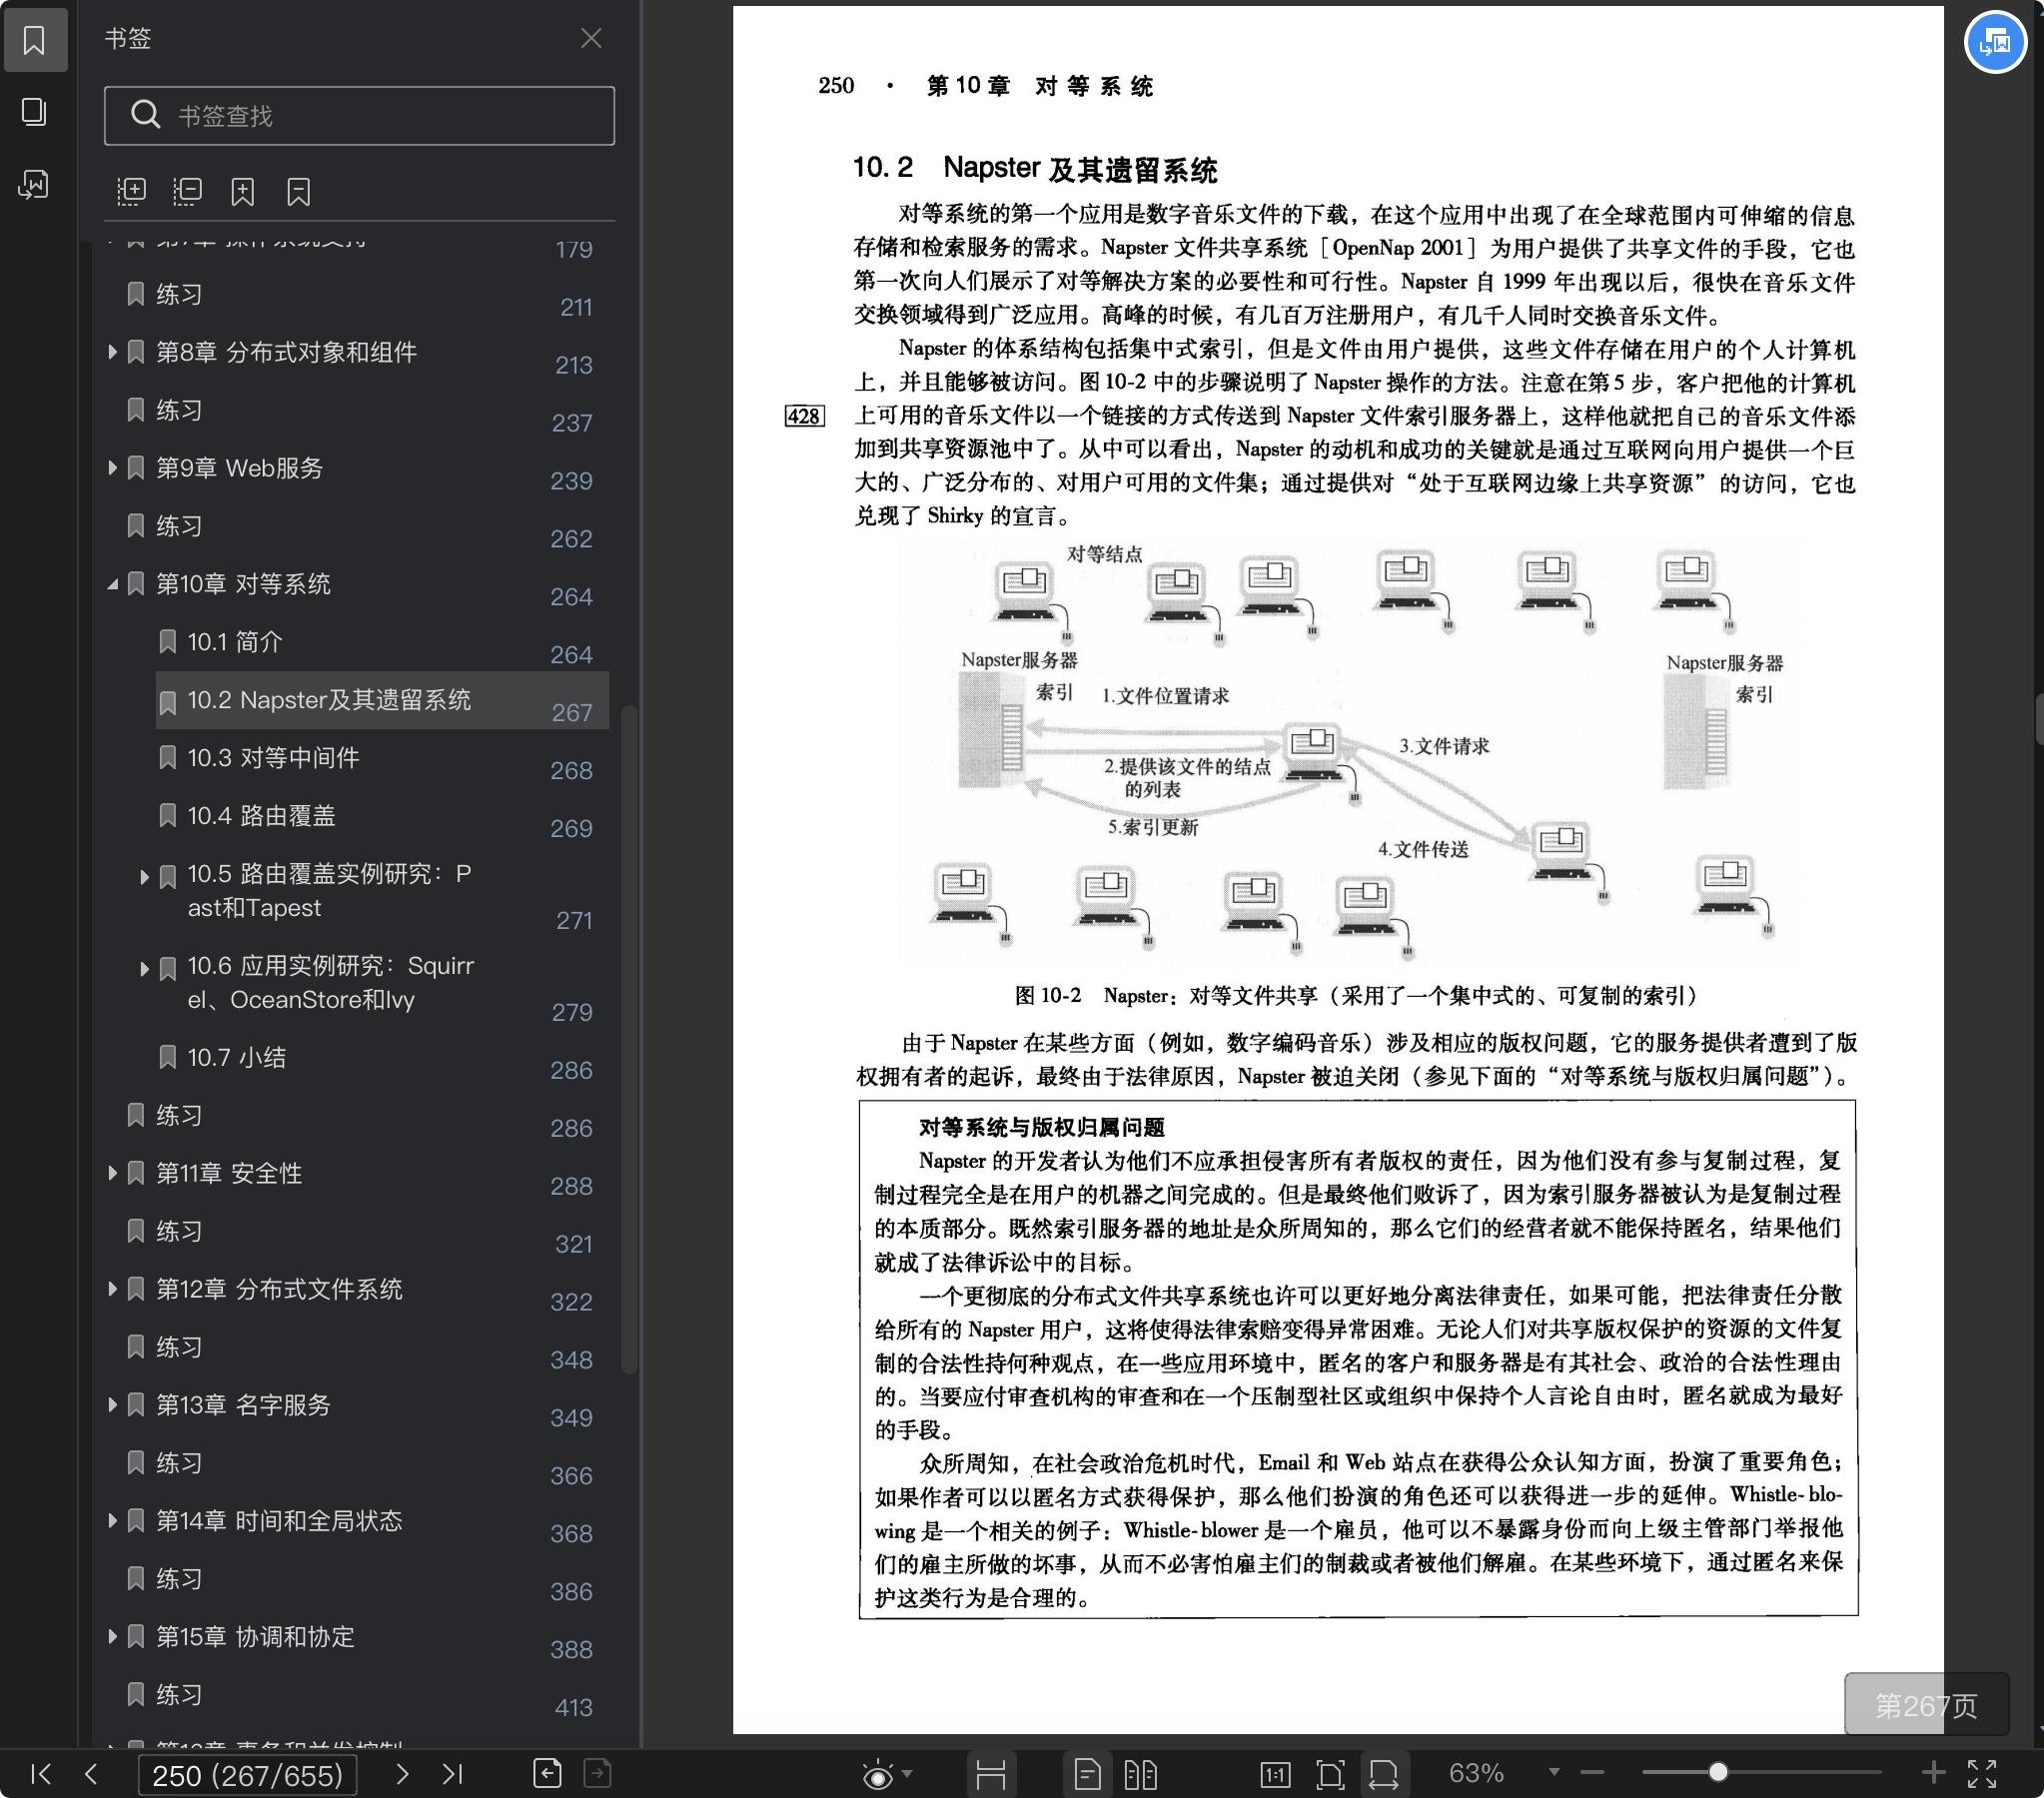Viewport: 2044px width, 1798px height.
Task: Switch to two-page view
Action: 1140,1774
